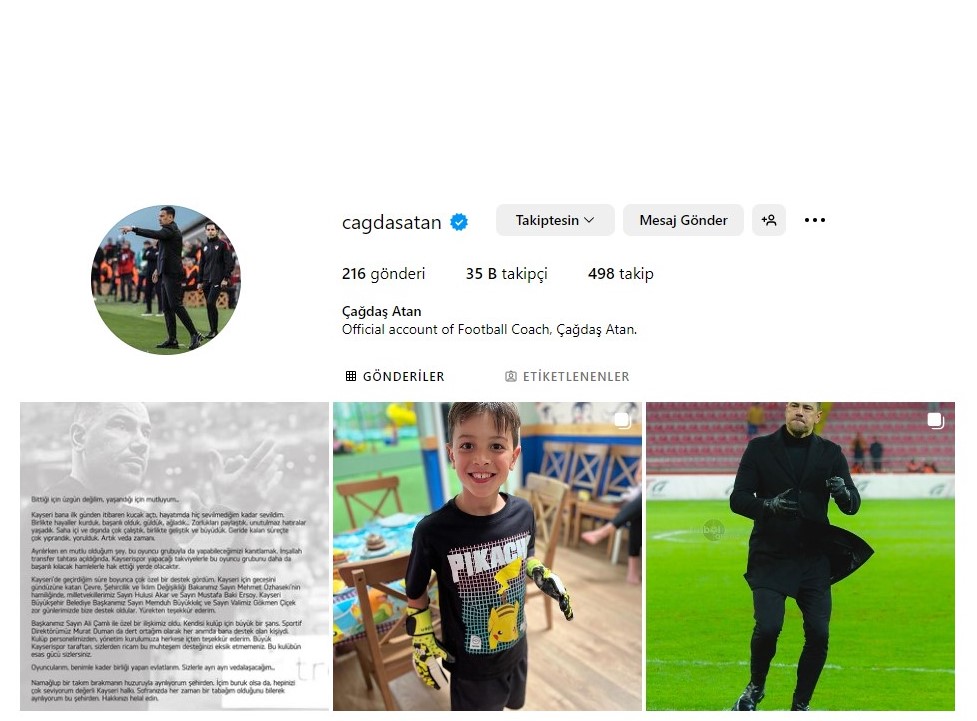Open the round profile picture
The width and height of the screenshot is (977, 721).
(166, 279)
